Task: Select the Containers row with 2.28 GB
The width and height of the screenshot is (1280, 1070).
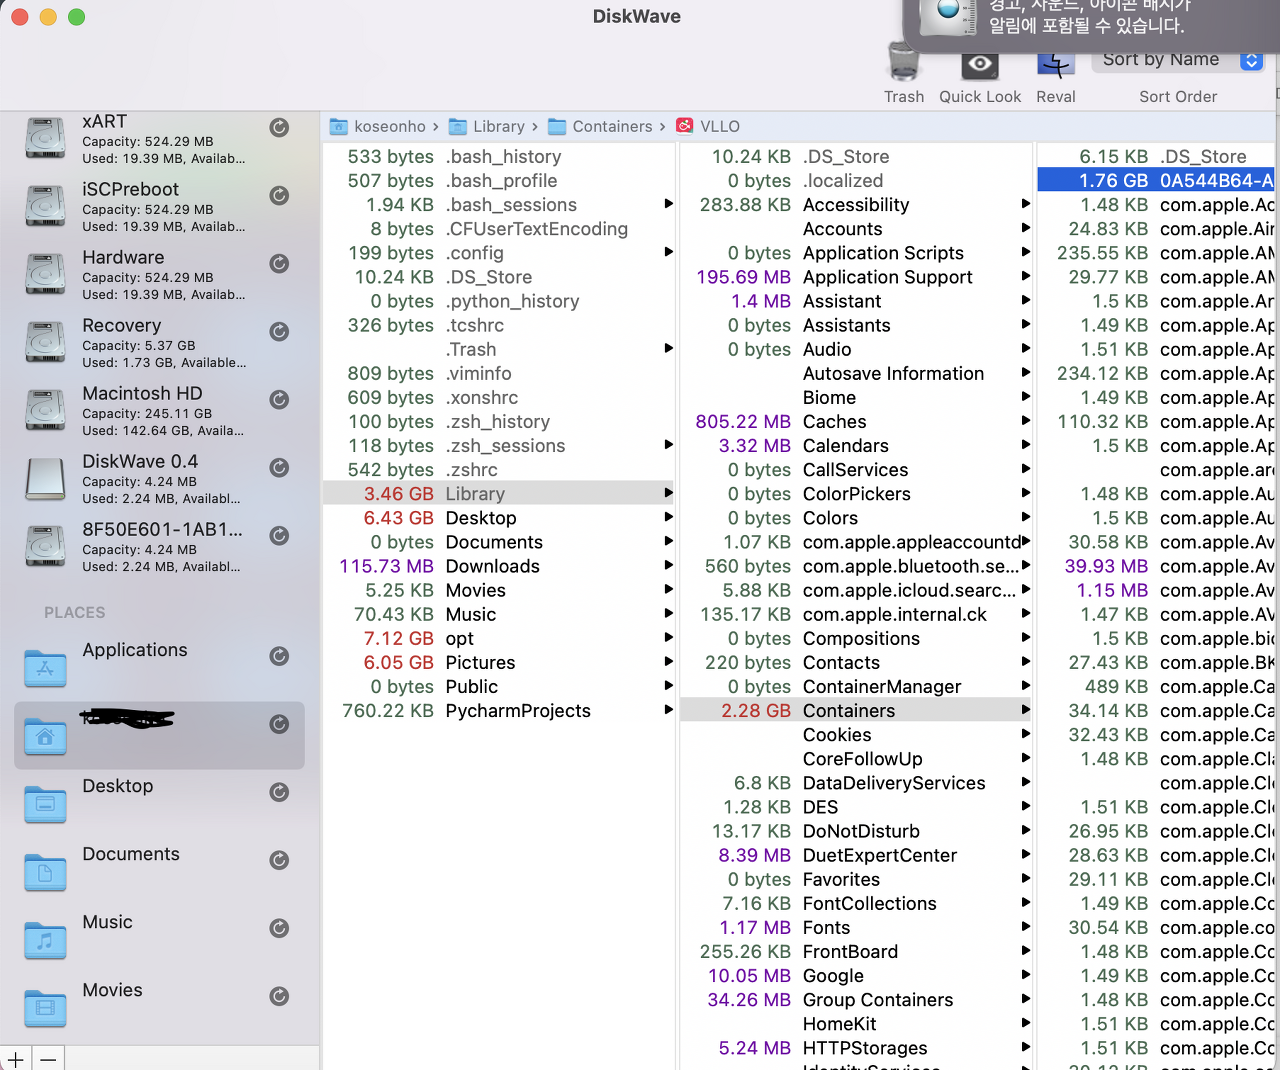Action: (856, 711)
